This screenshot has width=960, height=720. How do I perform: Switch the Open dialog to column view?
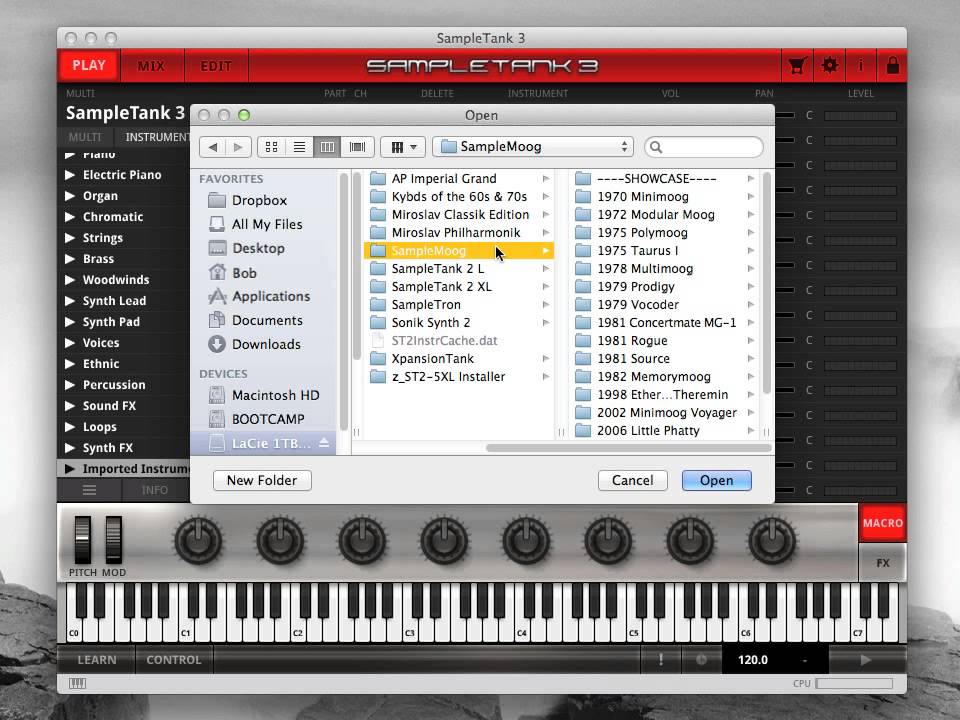[x=328, y=147]
